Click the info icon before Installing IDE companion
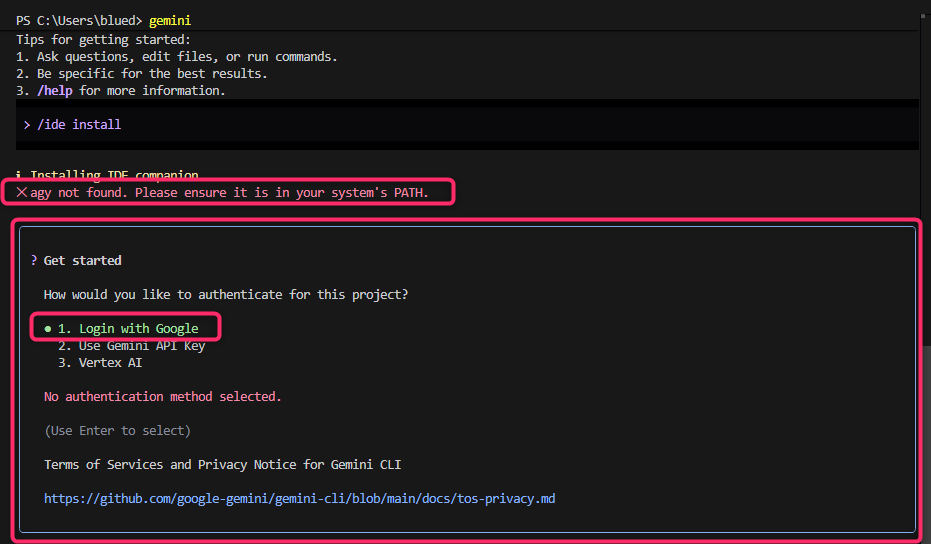931x544 pixels. 20,175
